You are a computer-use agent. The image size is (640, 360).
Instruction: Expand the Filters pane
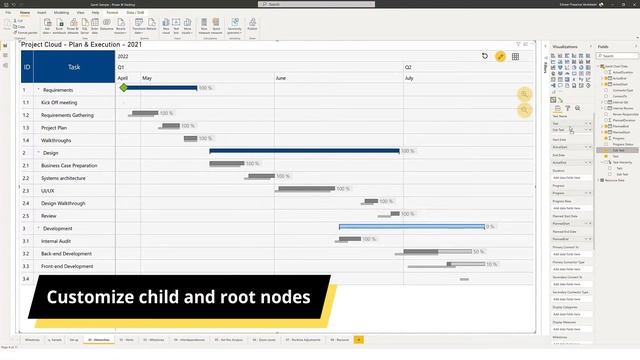546,47
